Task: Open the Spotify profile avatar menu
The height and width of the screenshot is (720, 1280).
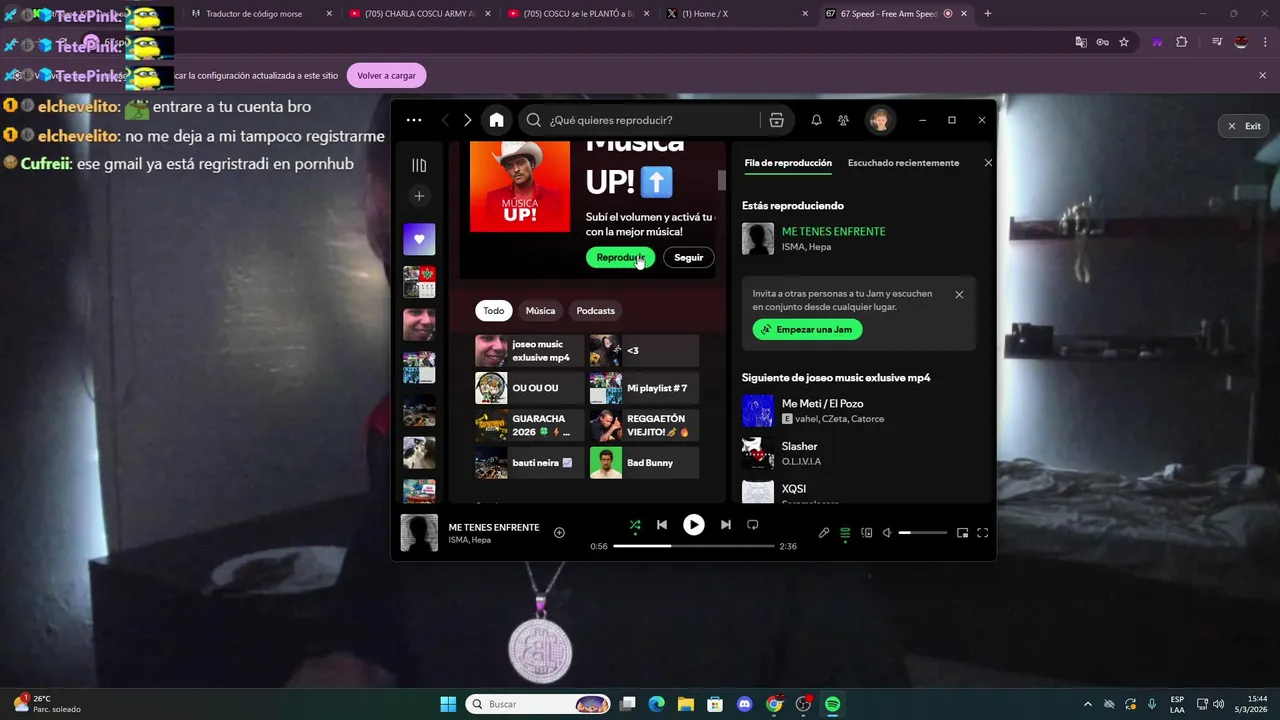Action: pyautogui.click(x=880, y=120)
